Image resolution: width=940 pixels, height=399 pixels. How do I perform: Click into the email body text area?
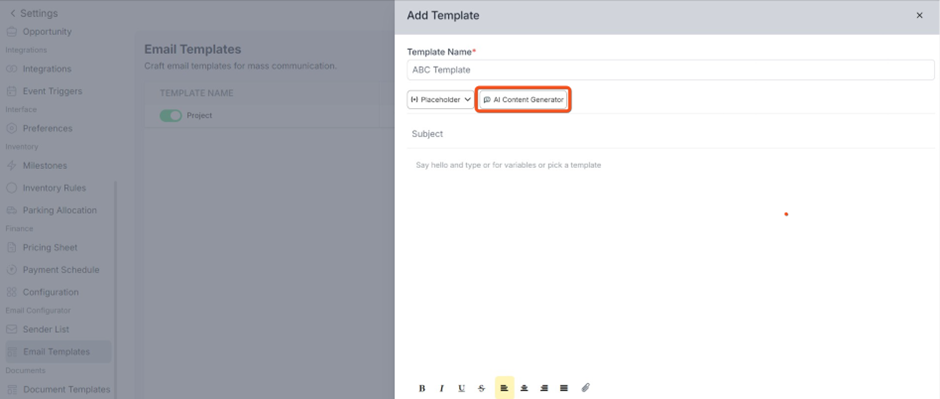click(670, 264)
